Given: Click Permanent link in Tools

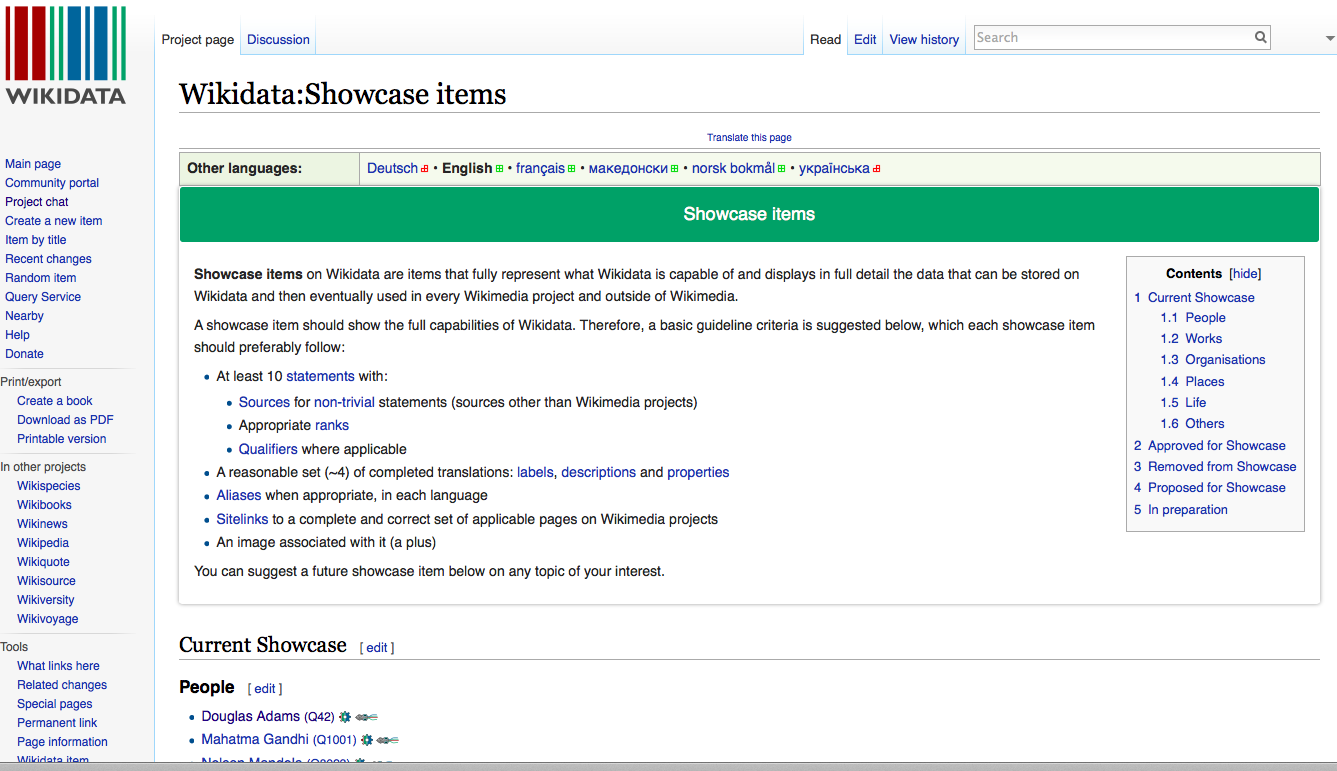Looking at the screenshot, I should tap(57, 723).
